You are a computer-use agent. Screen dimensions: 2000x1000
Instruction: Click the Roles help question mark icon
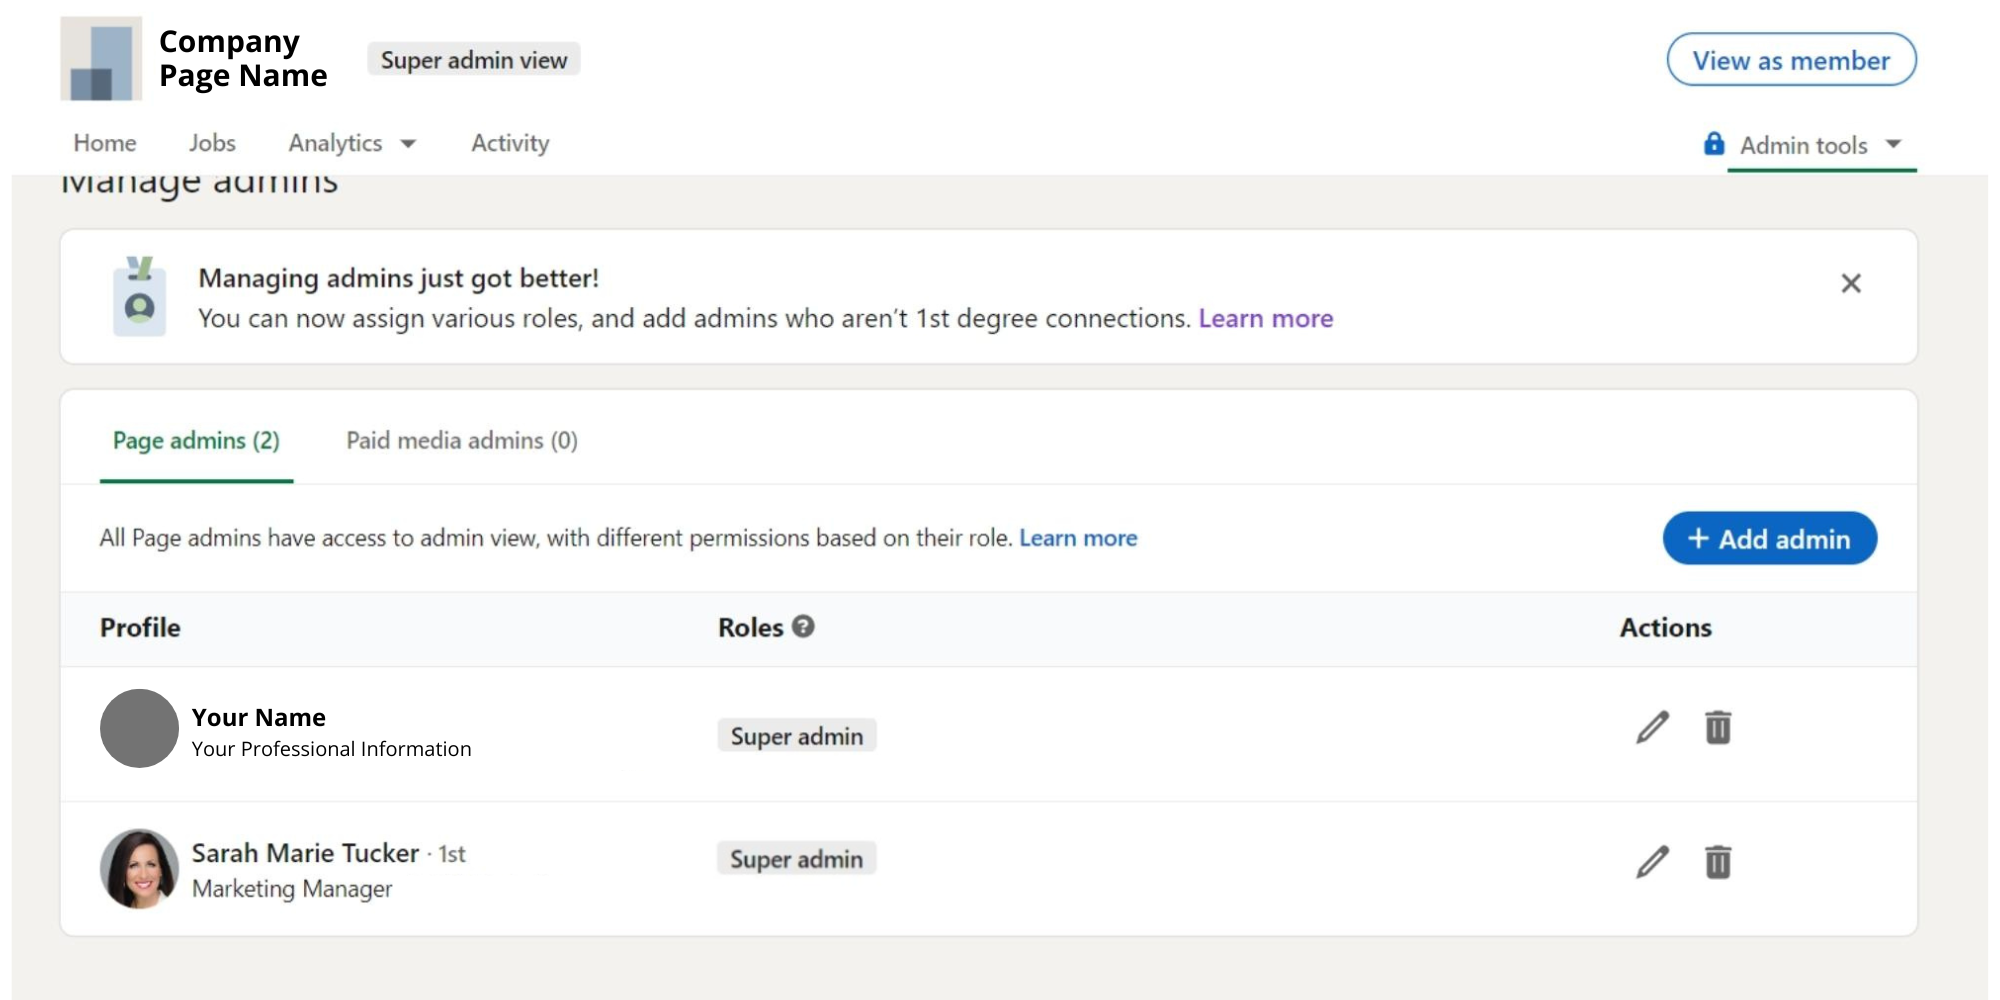click(x=803, y=626)
